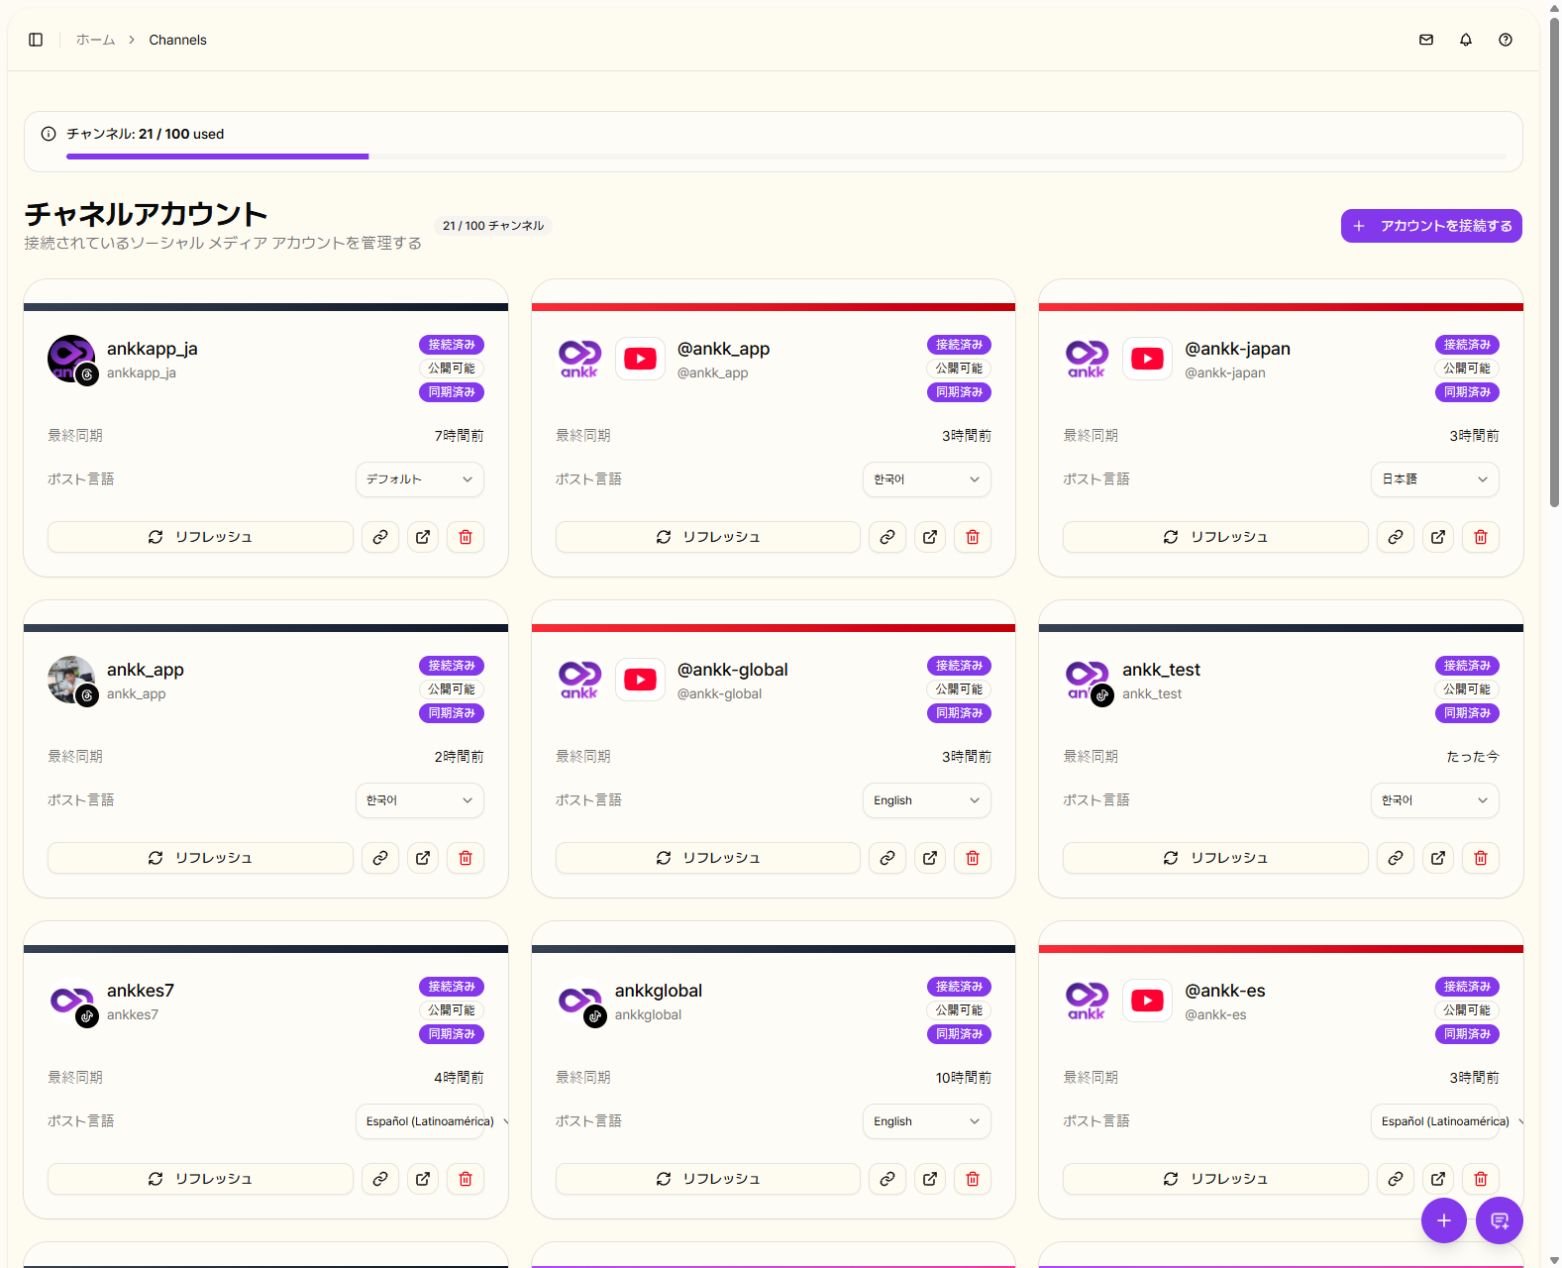Click アカウントを接続する button
1562x1268 pixels.
point(1431,226)
